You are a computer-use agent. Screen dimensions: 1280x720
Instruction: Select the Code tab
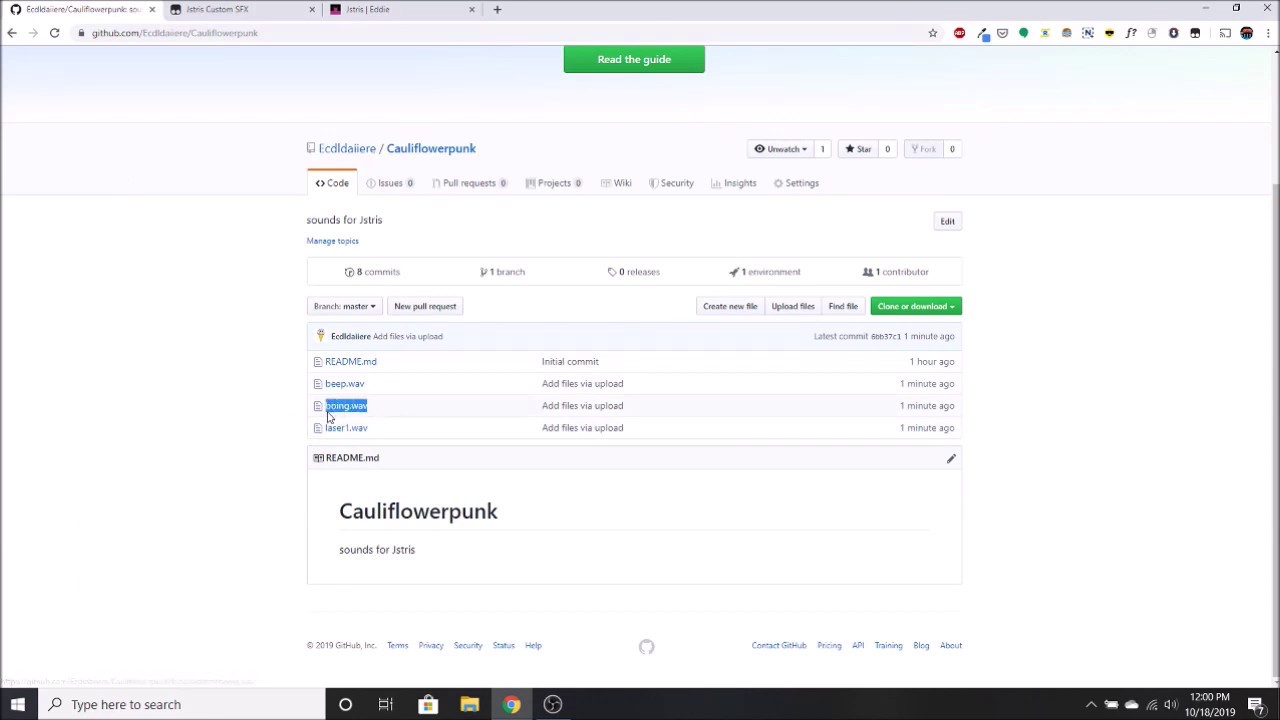pos(332,183)
